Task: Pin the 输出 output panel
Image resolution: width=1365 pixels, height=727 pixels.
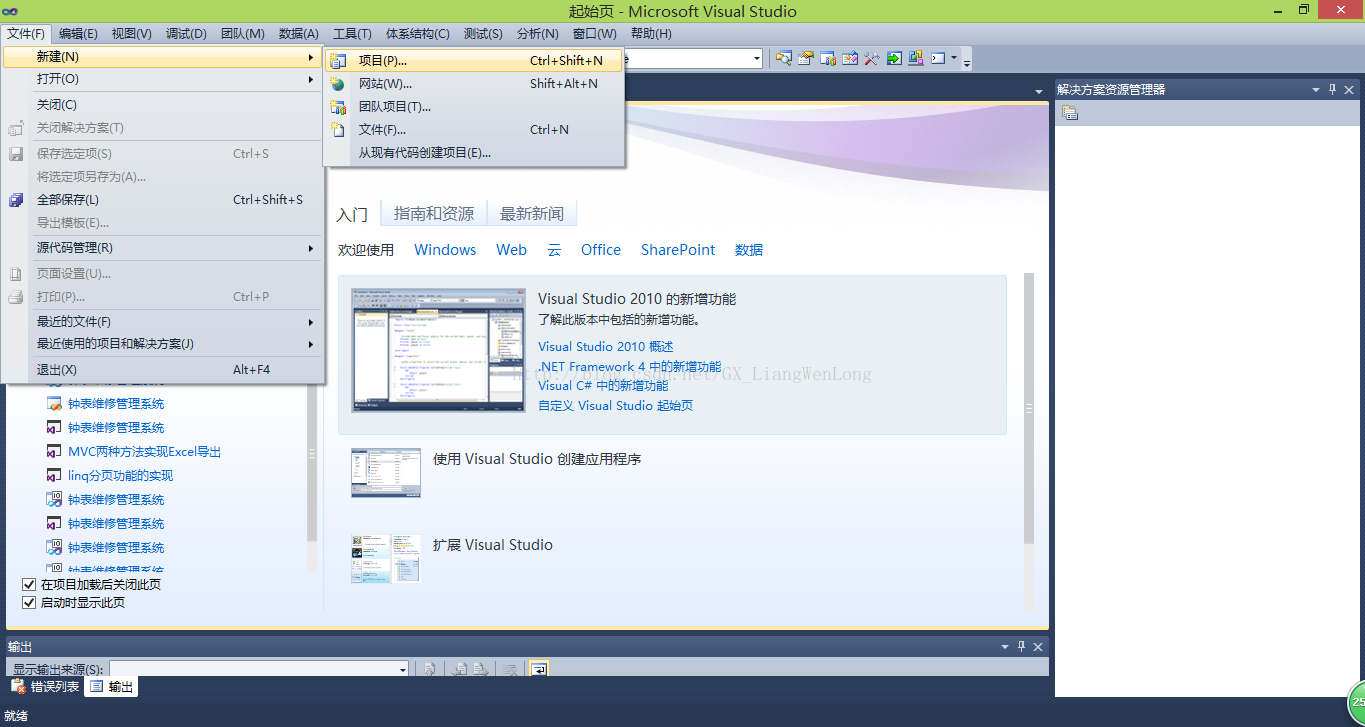Action: point(1021,646)
